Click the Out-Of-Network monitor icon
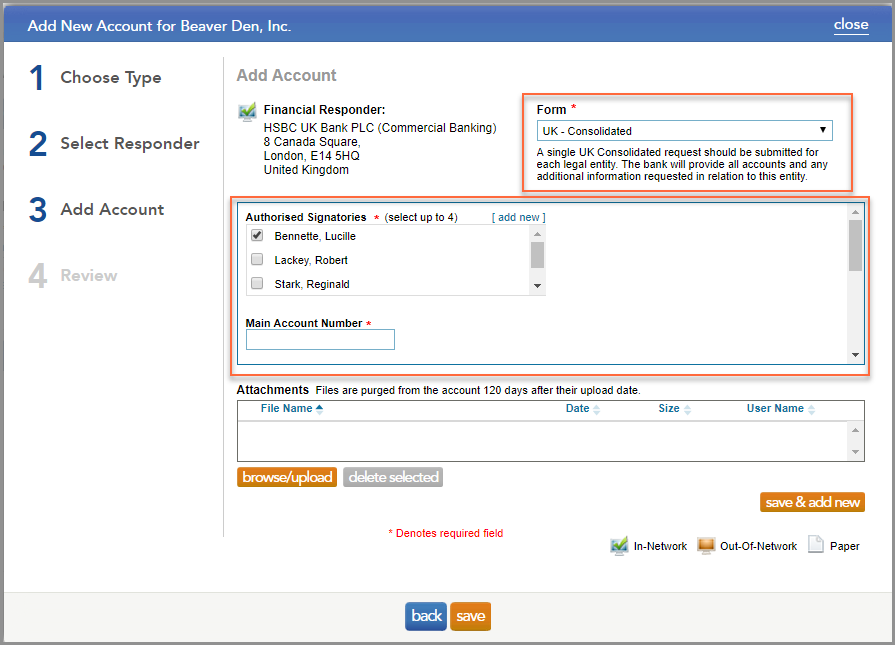Image resolution: width=895 pixels, height=645 pixels. tap(707, 545)
